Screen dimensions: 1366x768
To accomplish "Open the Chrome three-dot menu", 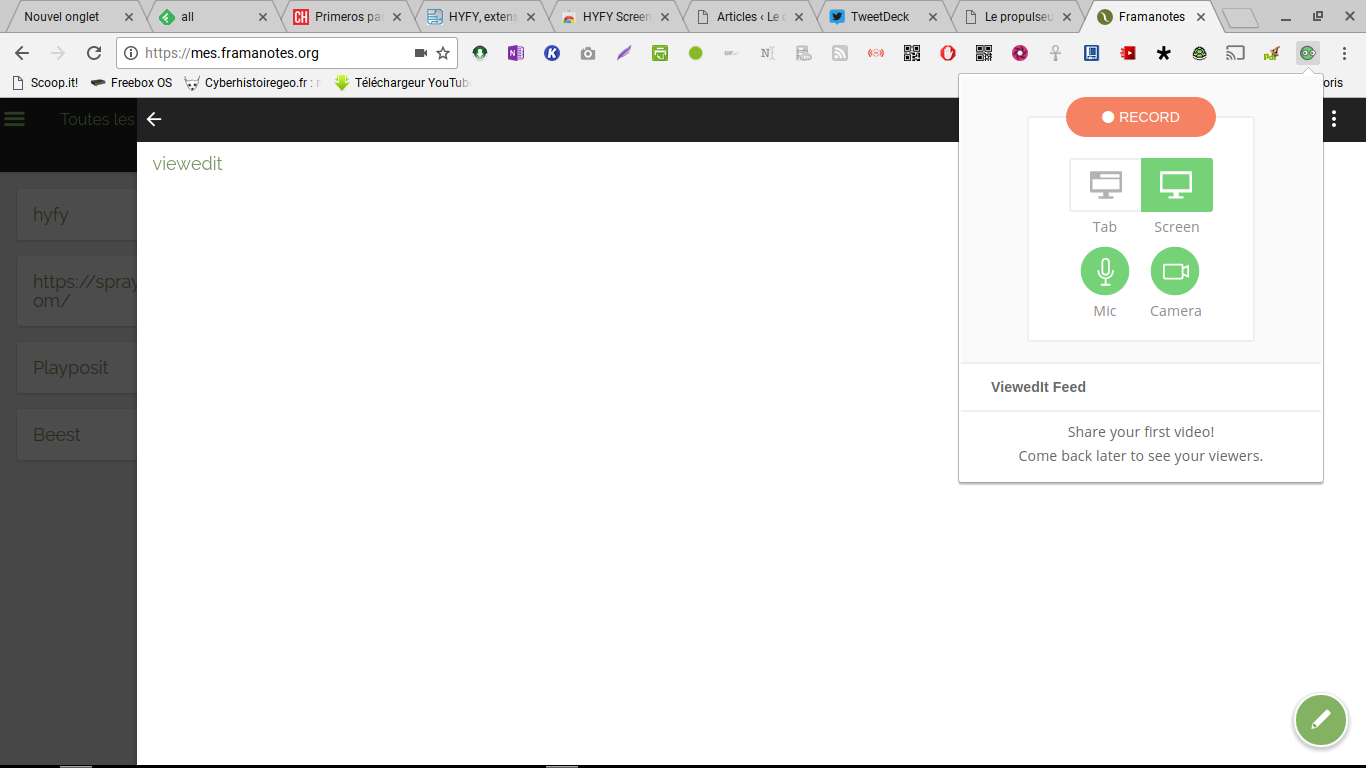I will [1345, 53].
